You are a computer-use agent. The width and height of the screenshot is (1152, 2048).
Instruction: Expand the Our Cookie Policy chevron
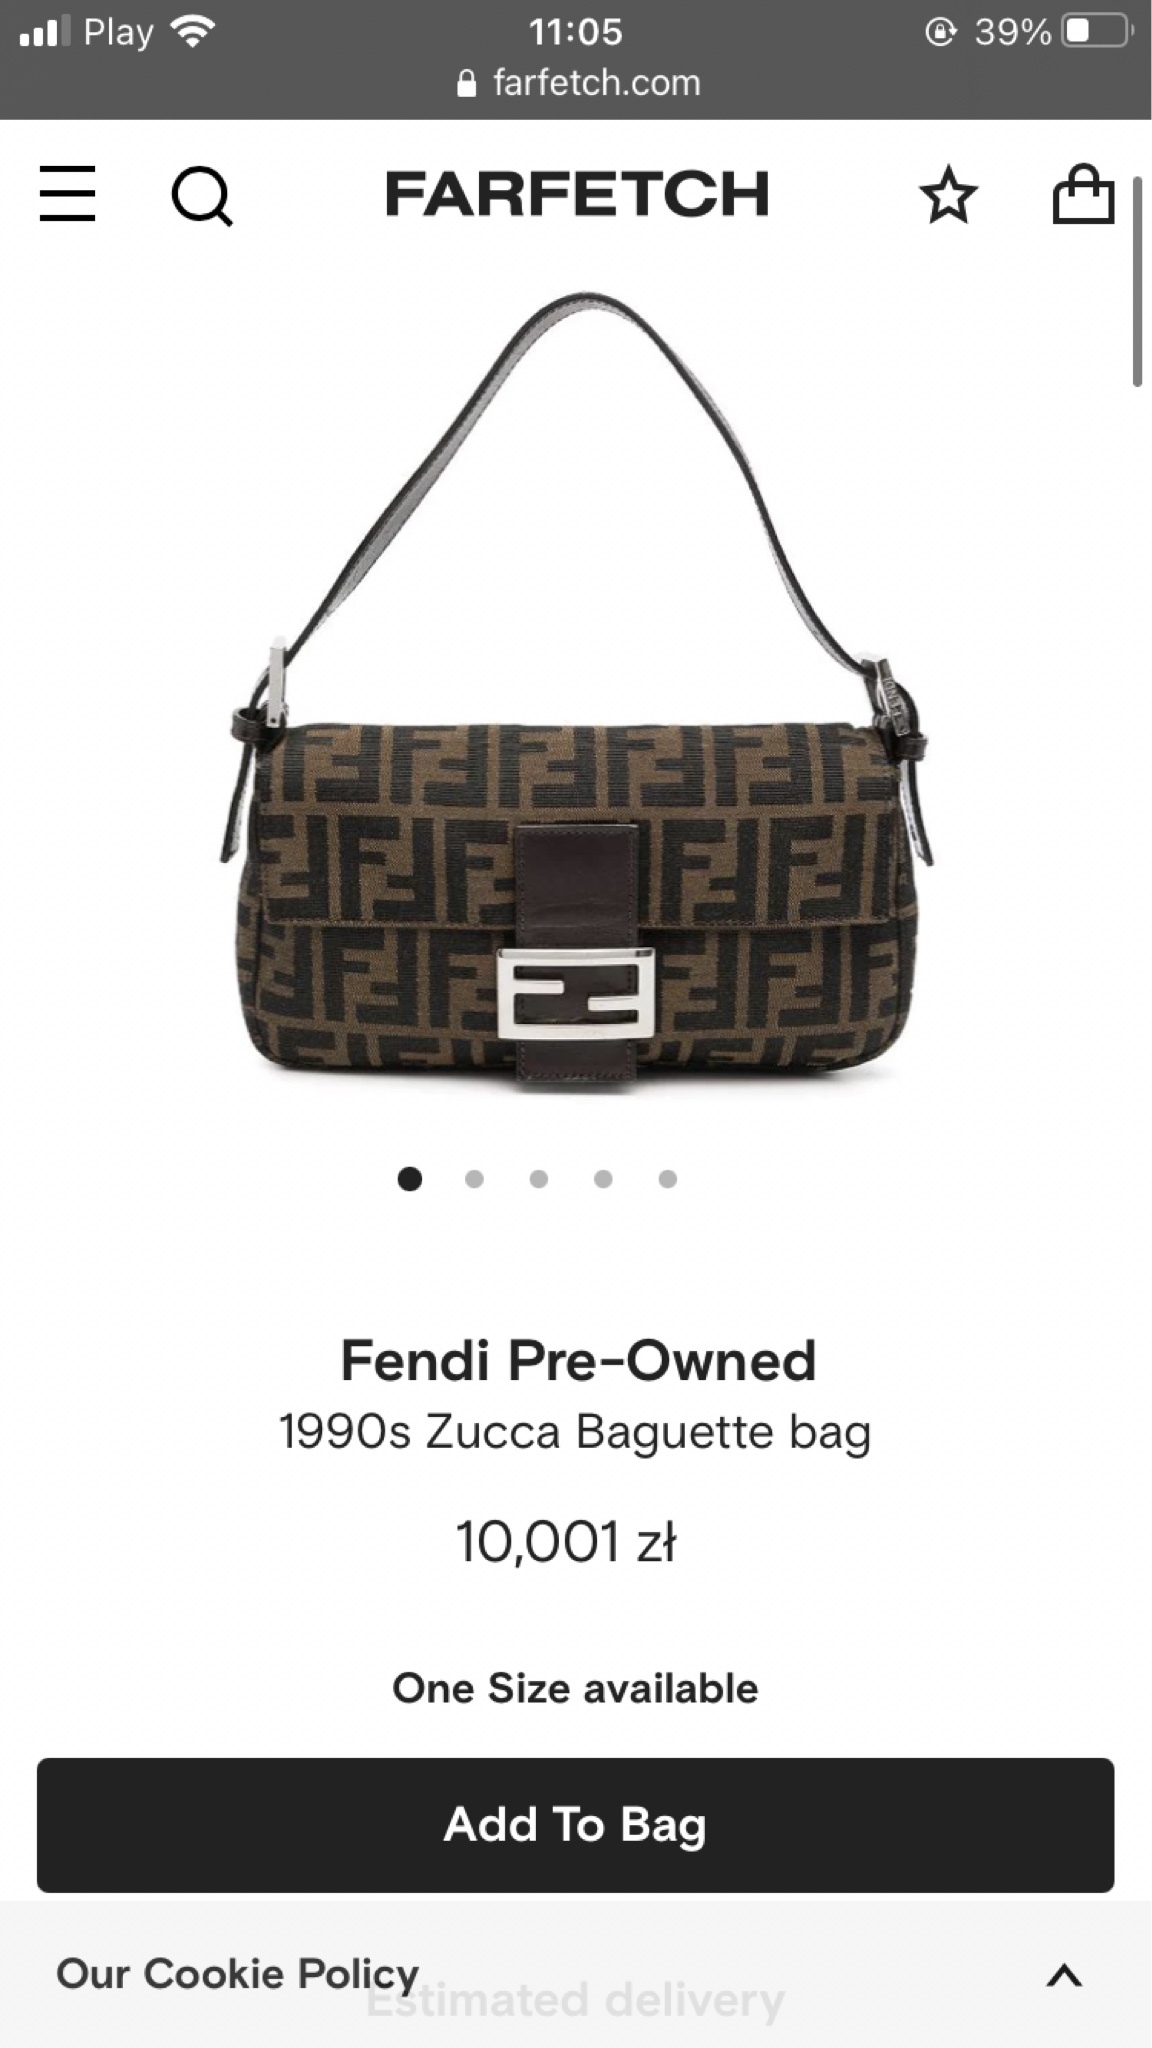pos(1064,1975)
